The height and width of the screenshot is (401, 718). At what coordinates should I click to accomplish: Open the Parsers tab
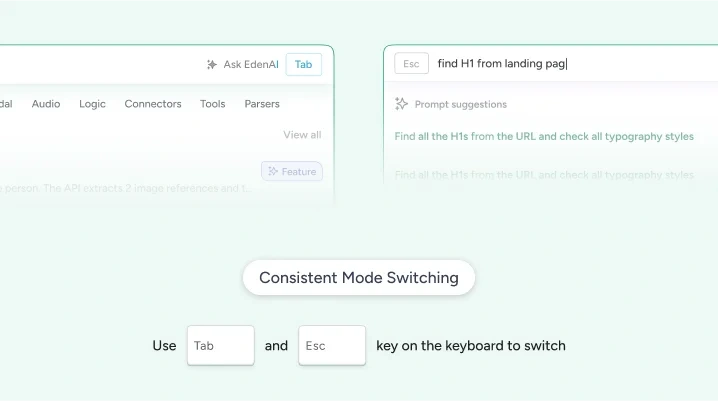pyautogui.click(x=262, y=104)
